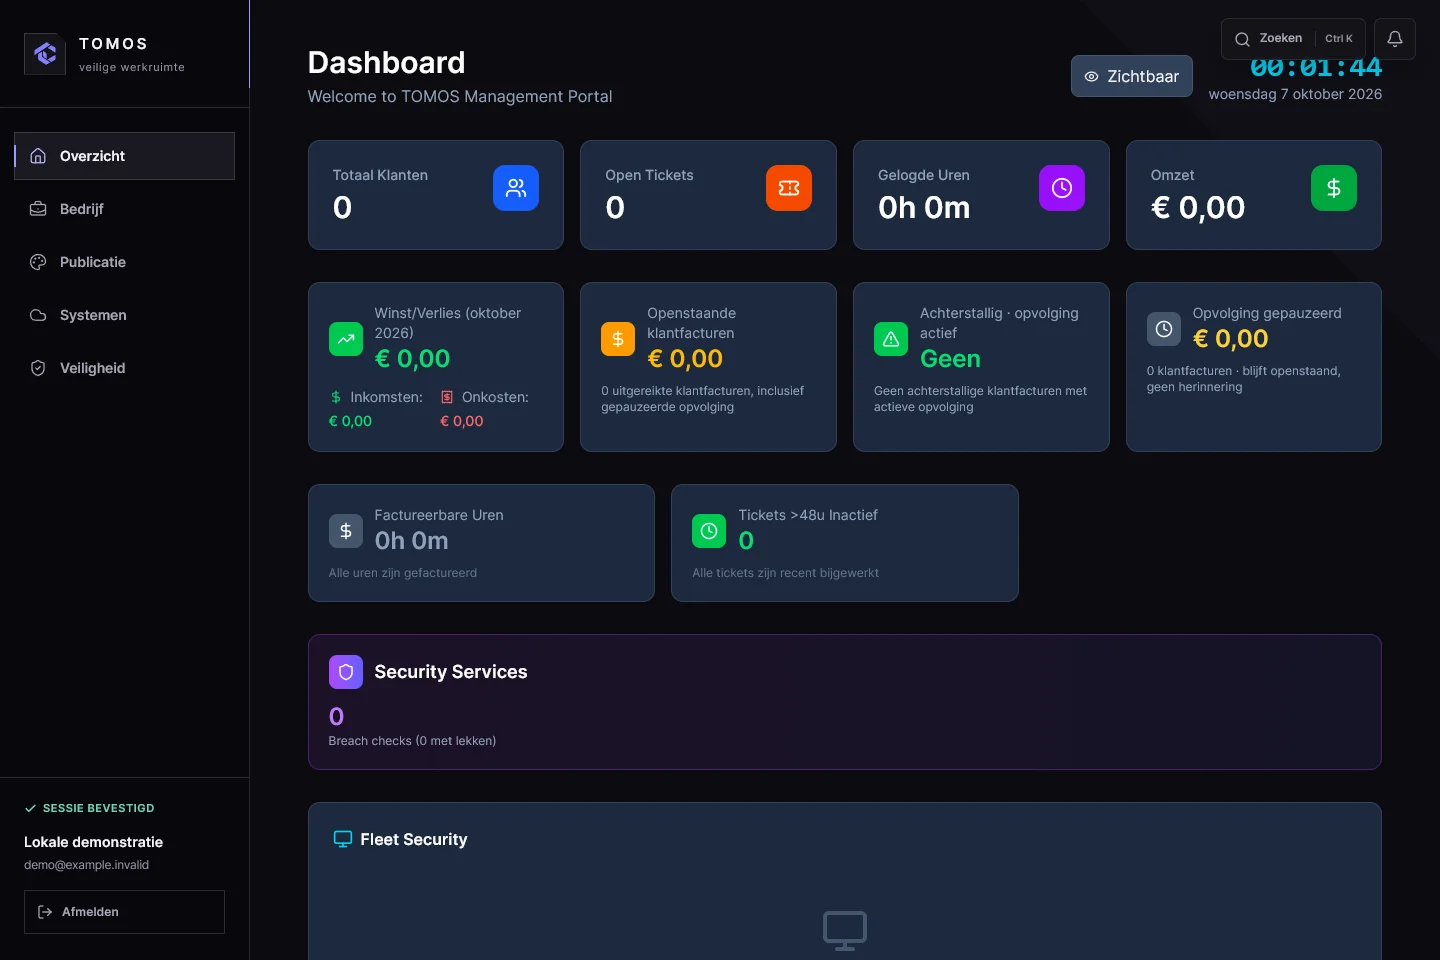
Task: Click Alle uren zijn gefactureerd text
Action: [x=403, y=573]
